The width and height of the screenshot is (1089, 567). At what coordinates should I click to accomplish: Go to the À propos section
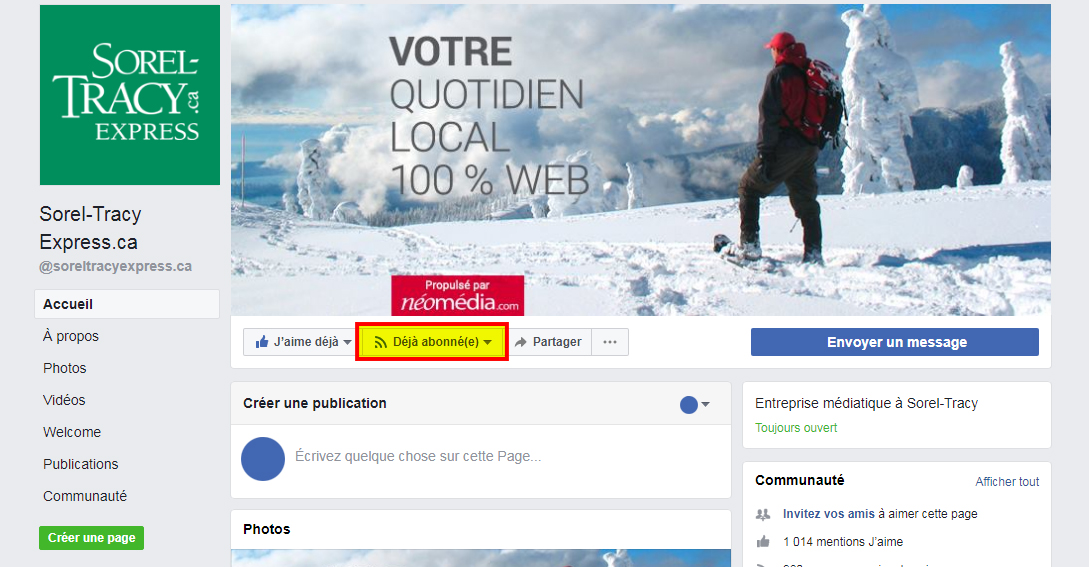(71, 336)
